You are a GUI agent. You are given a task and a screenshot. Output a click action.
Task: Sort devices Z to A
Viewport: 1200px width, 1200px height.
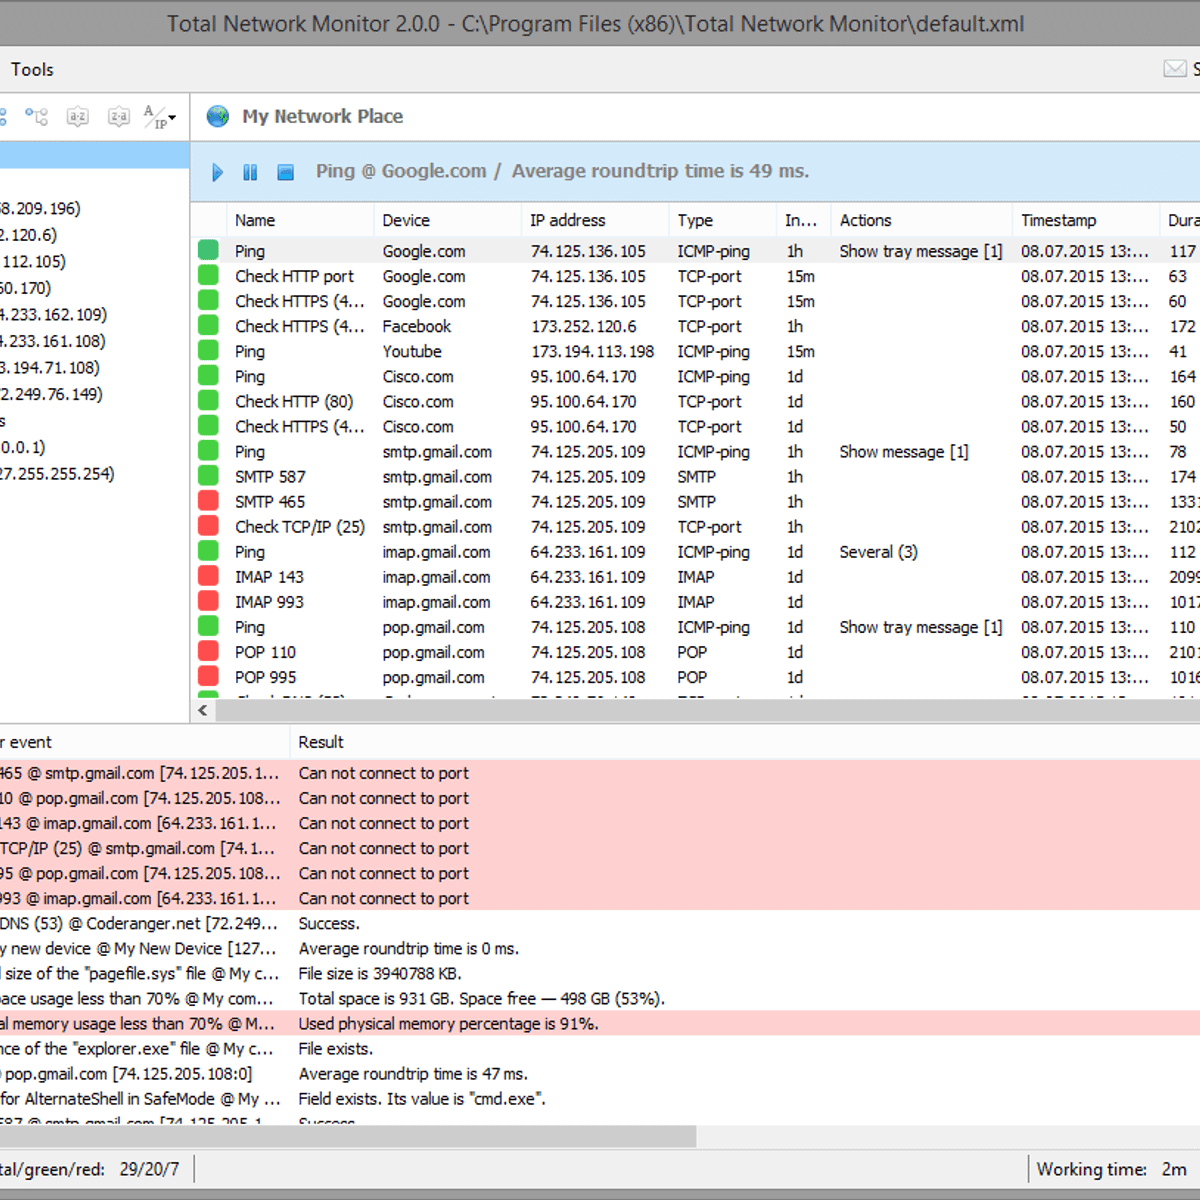coord(119,117)
